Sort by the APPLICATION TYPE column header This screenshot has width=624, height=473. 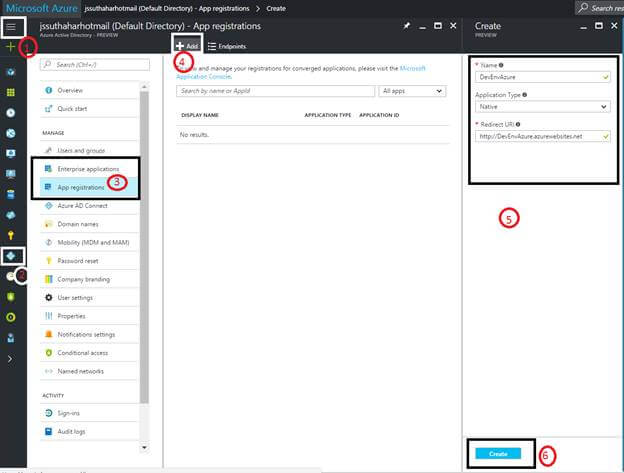328,115
